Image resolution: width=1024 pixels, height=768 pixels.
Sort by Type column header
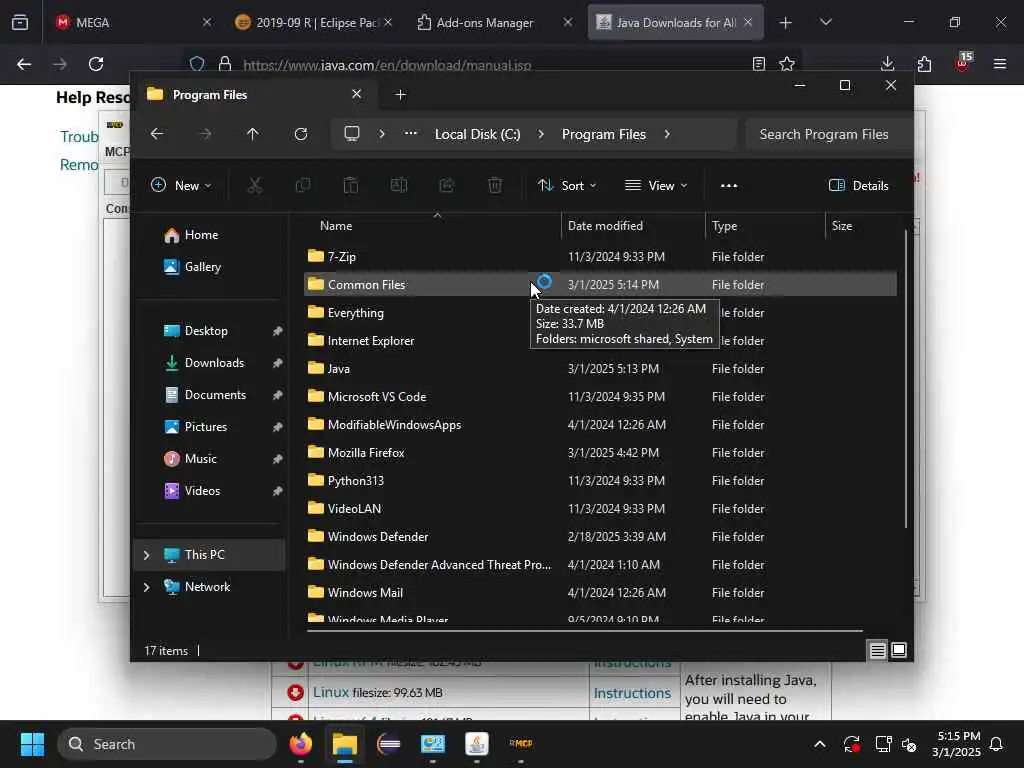[765, 226]
